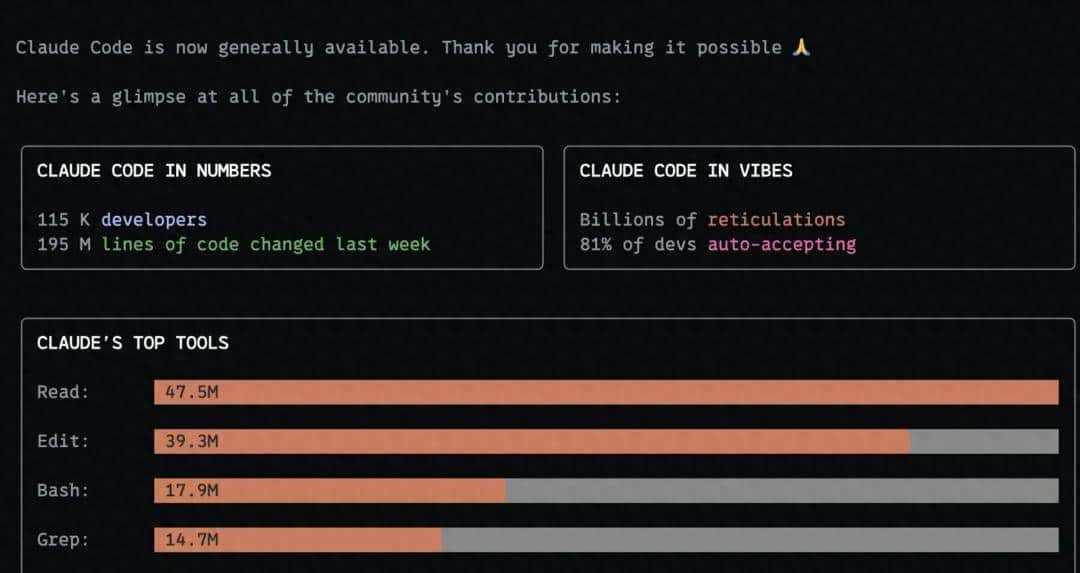Click the gray unfilled end of the Edit bar

[x=984, y=441]
